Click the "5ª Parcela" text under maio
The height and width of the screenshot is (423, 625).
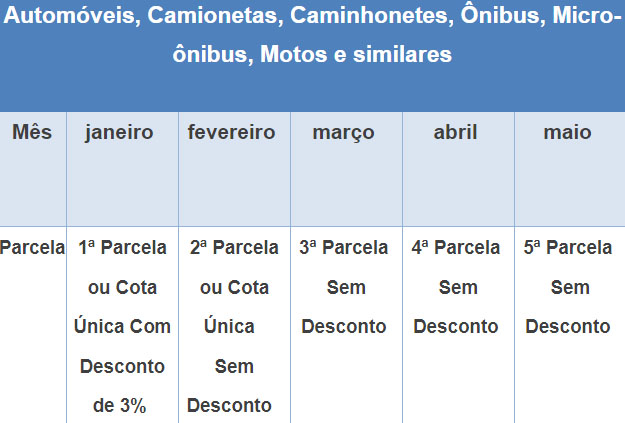pos(569,248)
